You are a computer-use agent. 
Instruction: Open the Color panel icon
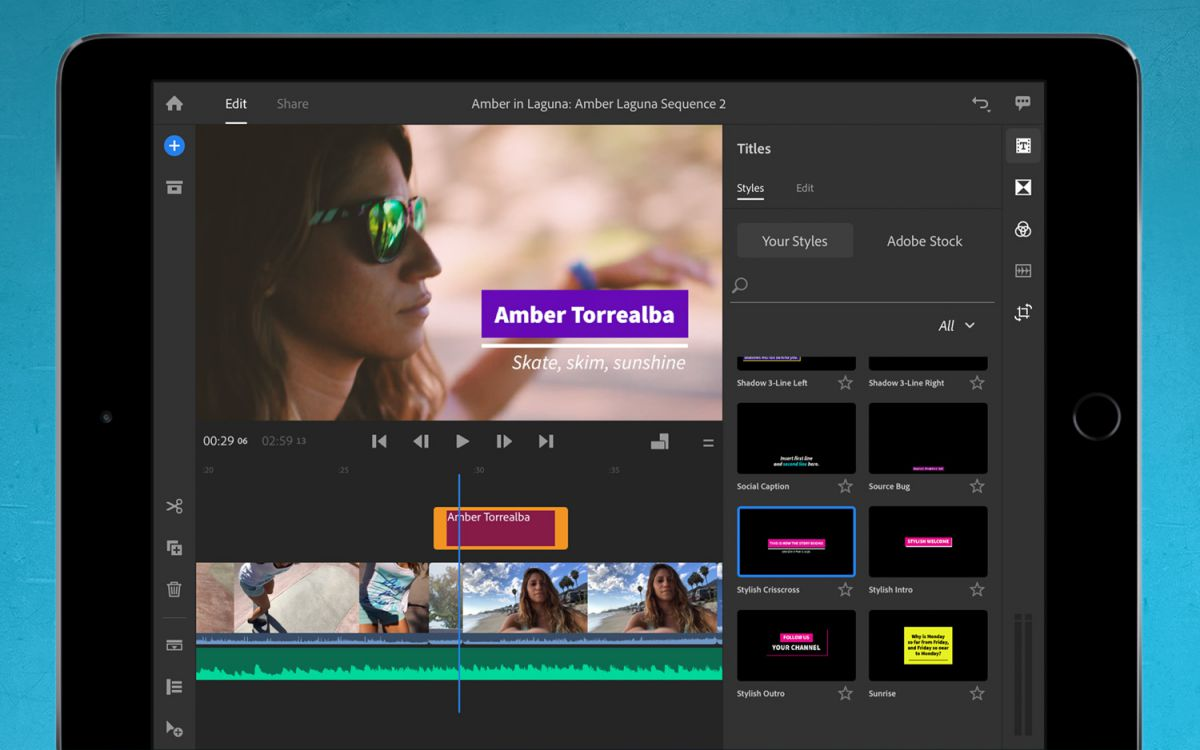tap(1023, 229)
